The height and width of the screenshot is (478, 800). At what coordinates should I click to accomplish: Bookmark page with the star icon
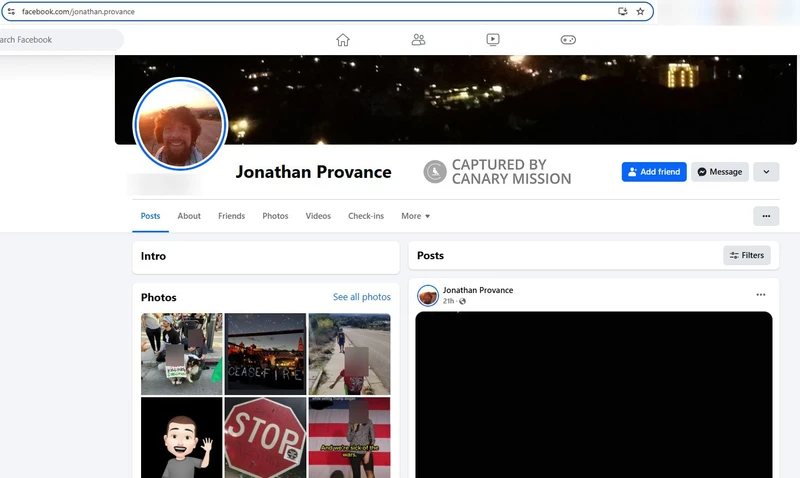coord(640,11)
